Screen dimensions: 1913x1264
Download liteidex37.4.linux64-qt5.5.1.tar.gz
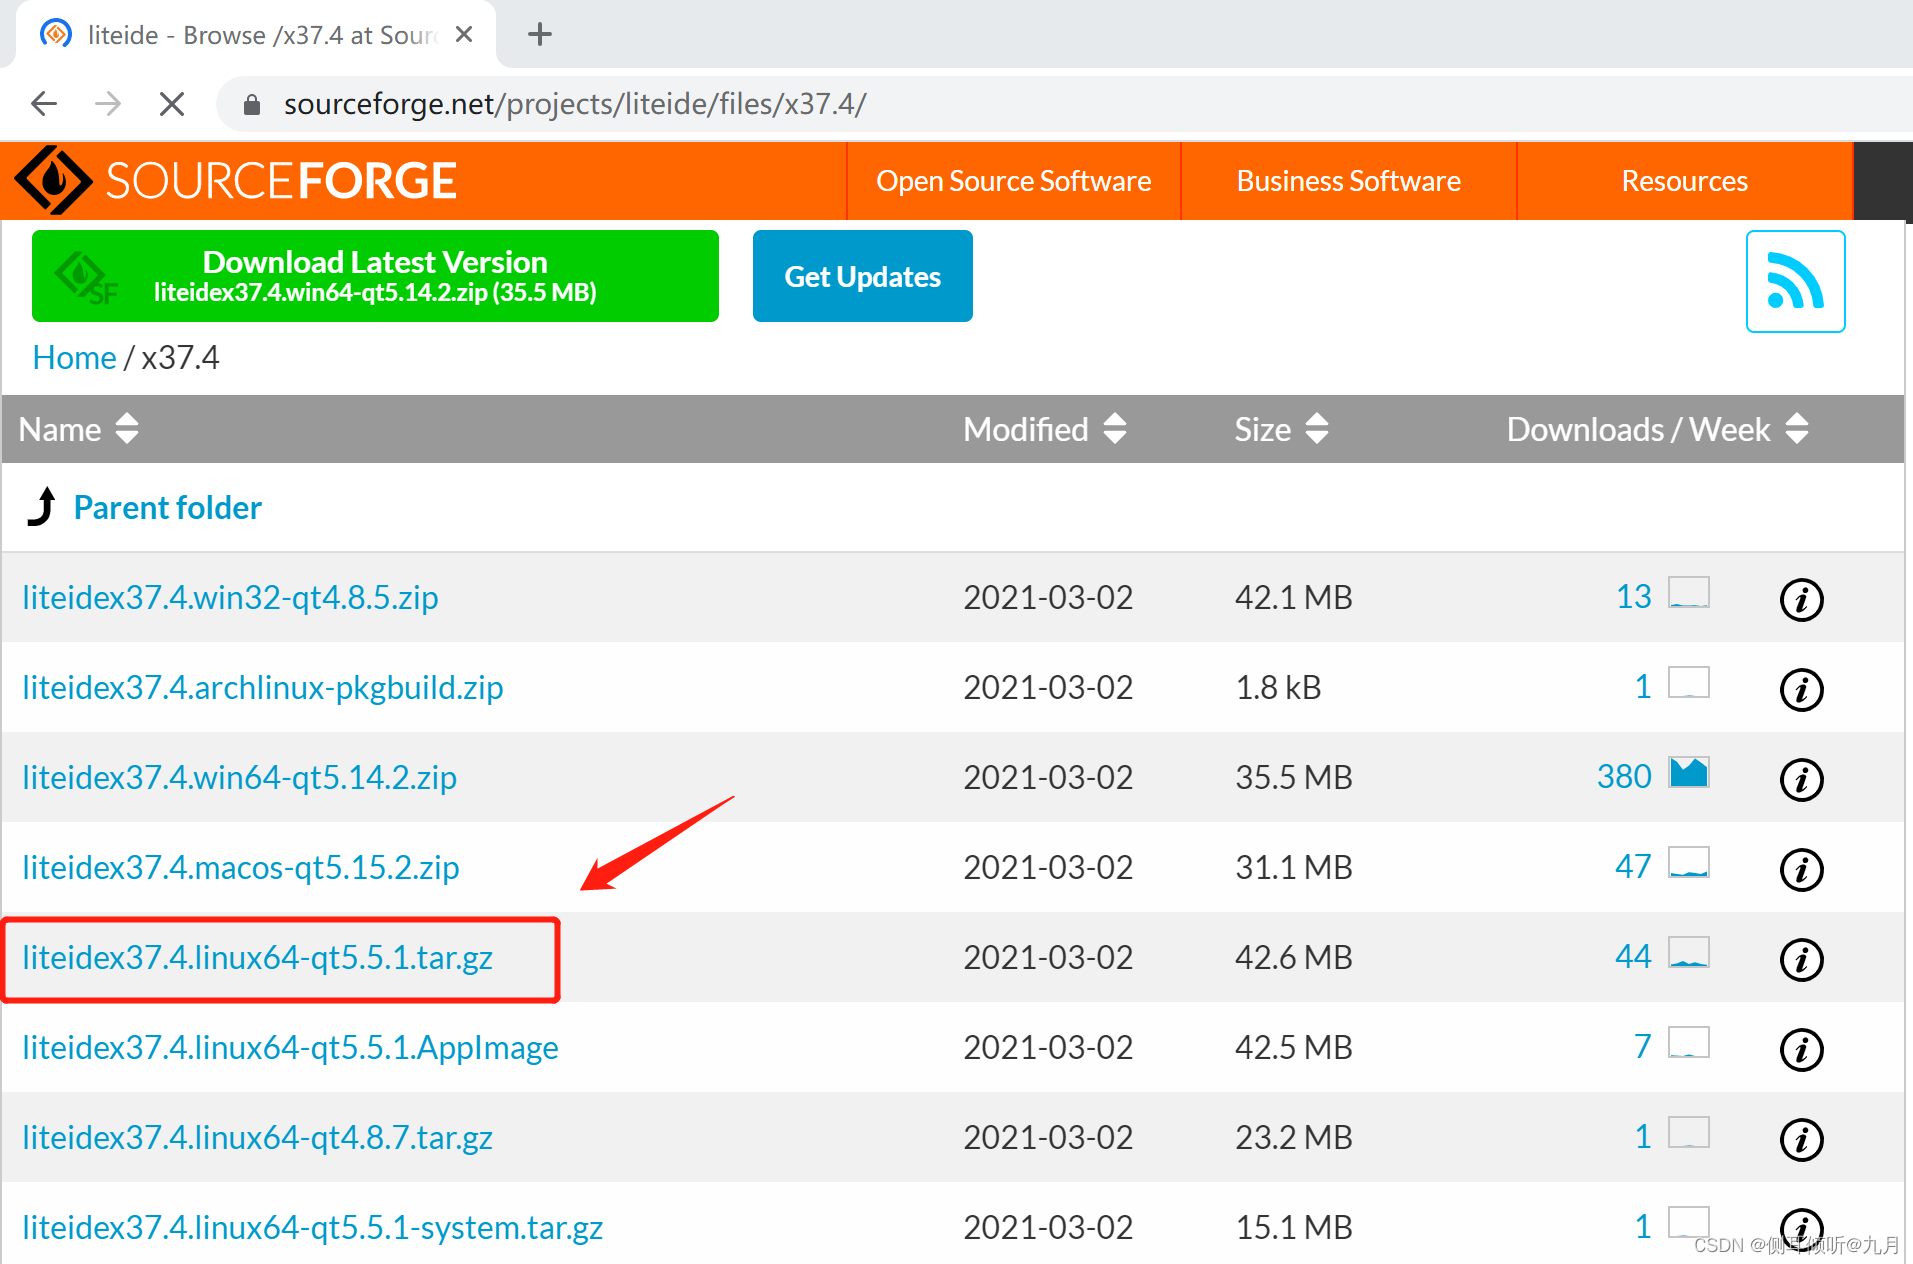pos(257,958)
